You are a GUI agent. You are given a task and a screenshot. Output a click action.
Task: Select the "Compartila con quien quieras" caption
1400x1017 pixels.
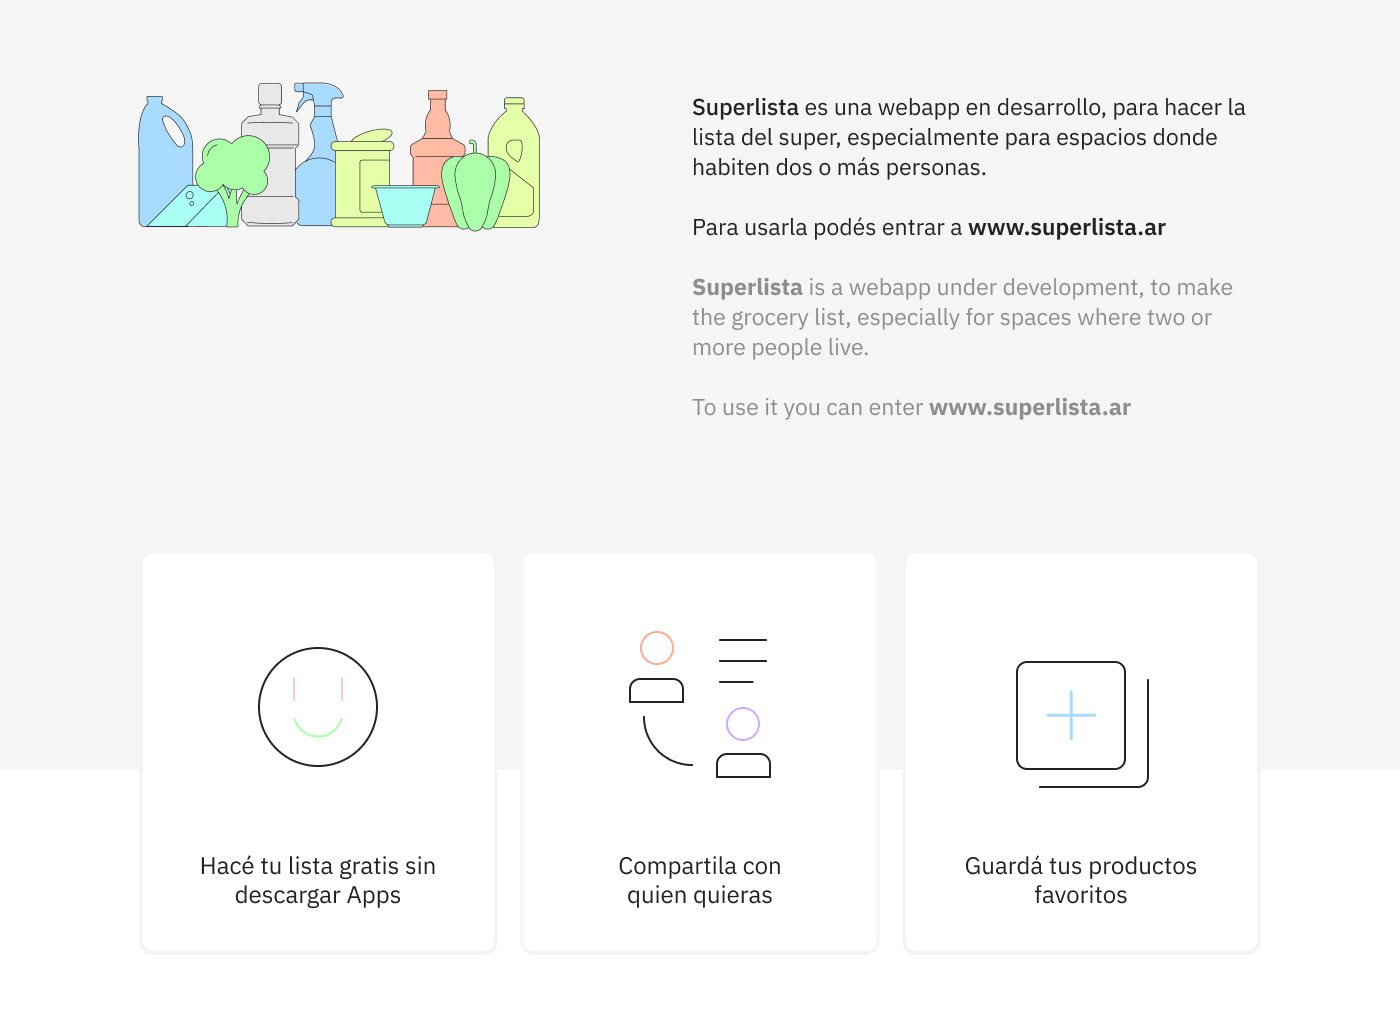point(700,880)
